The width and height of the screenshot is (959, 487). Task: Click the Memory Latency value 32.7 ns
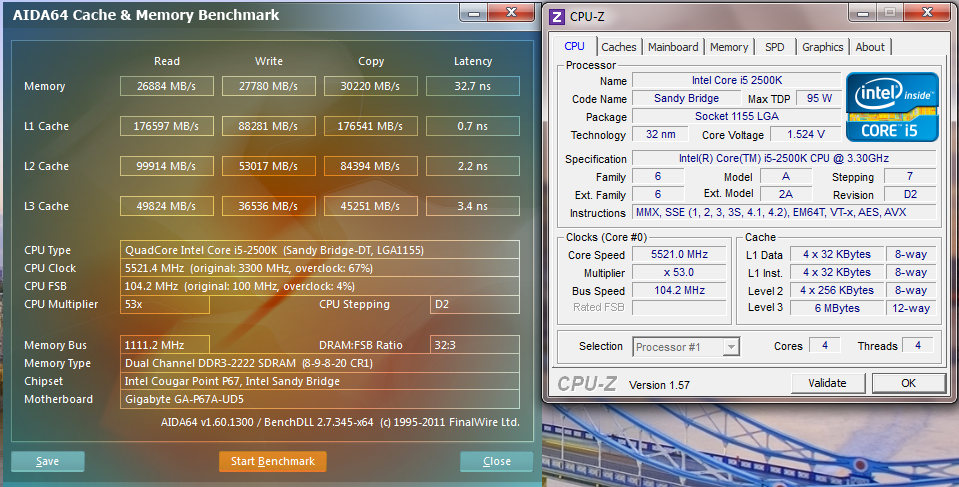[473, 86]
